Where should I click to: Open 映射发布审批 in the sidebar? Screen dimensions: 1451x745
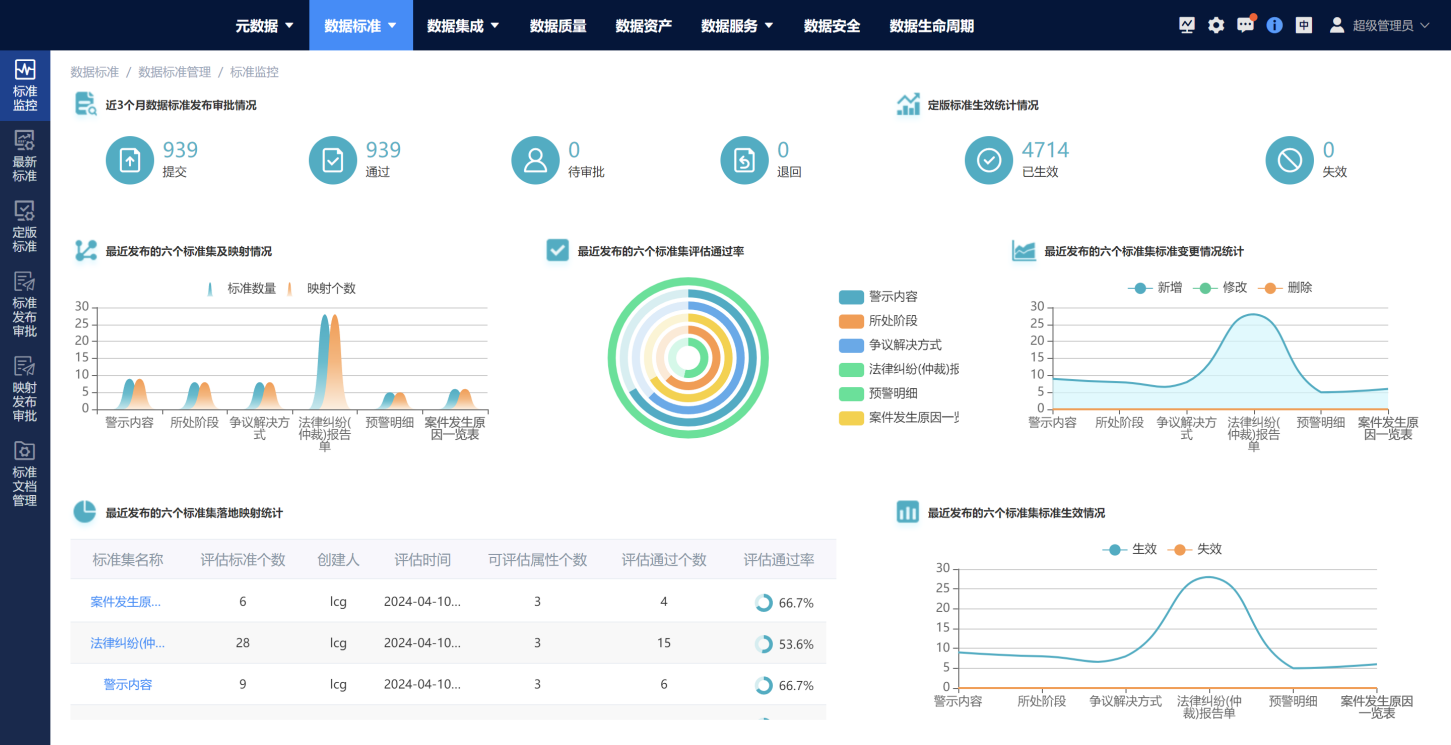(x=25, y=388)
